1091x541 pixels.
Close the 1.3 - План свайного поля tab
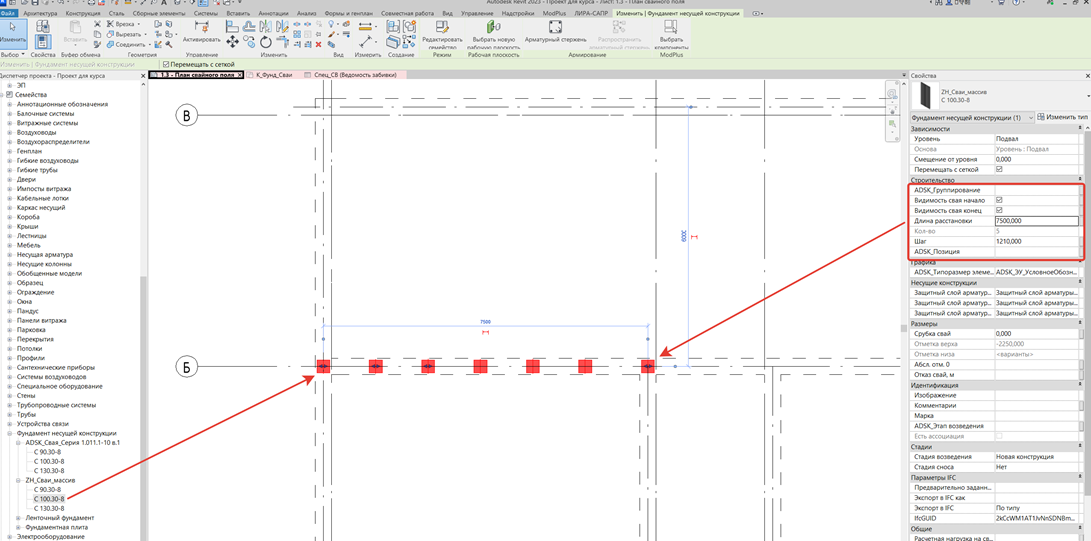pyautogui.click(x=239, y=74)
